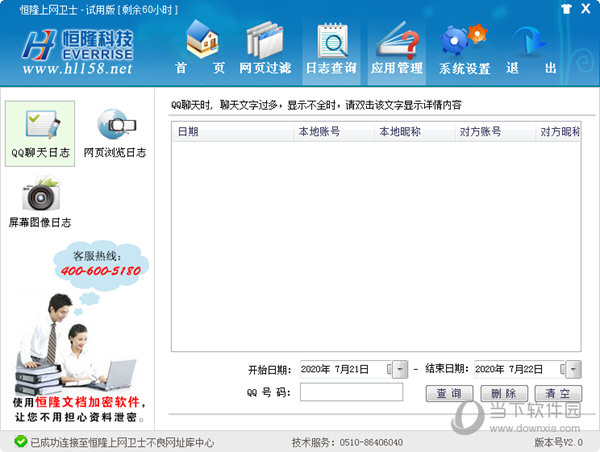
Task: Focus the QQ号码 input box
Action: [x=351, y=392]
